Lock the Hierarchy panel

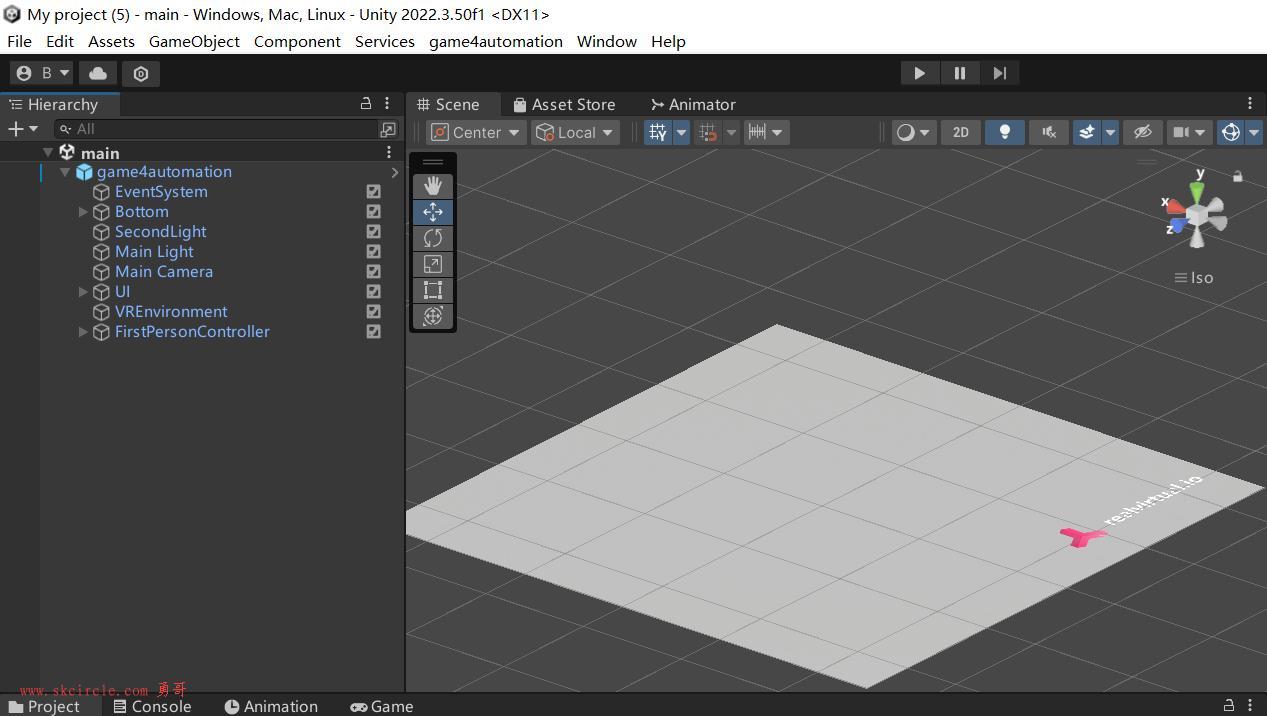366,104
